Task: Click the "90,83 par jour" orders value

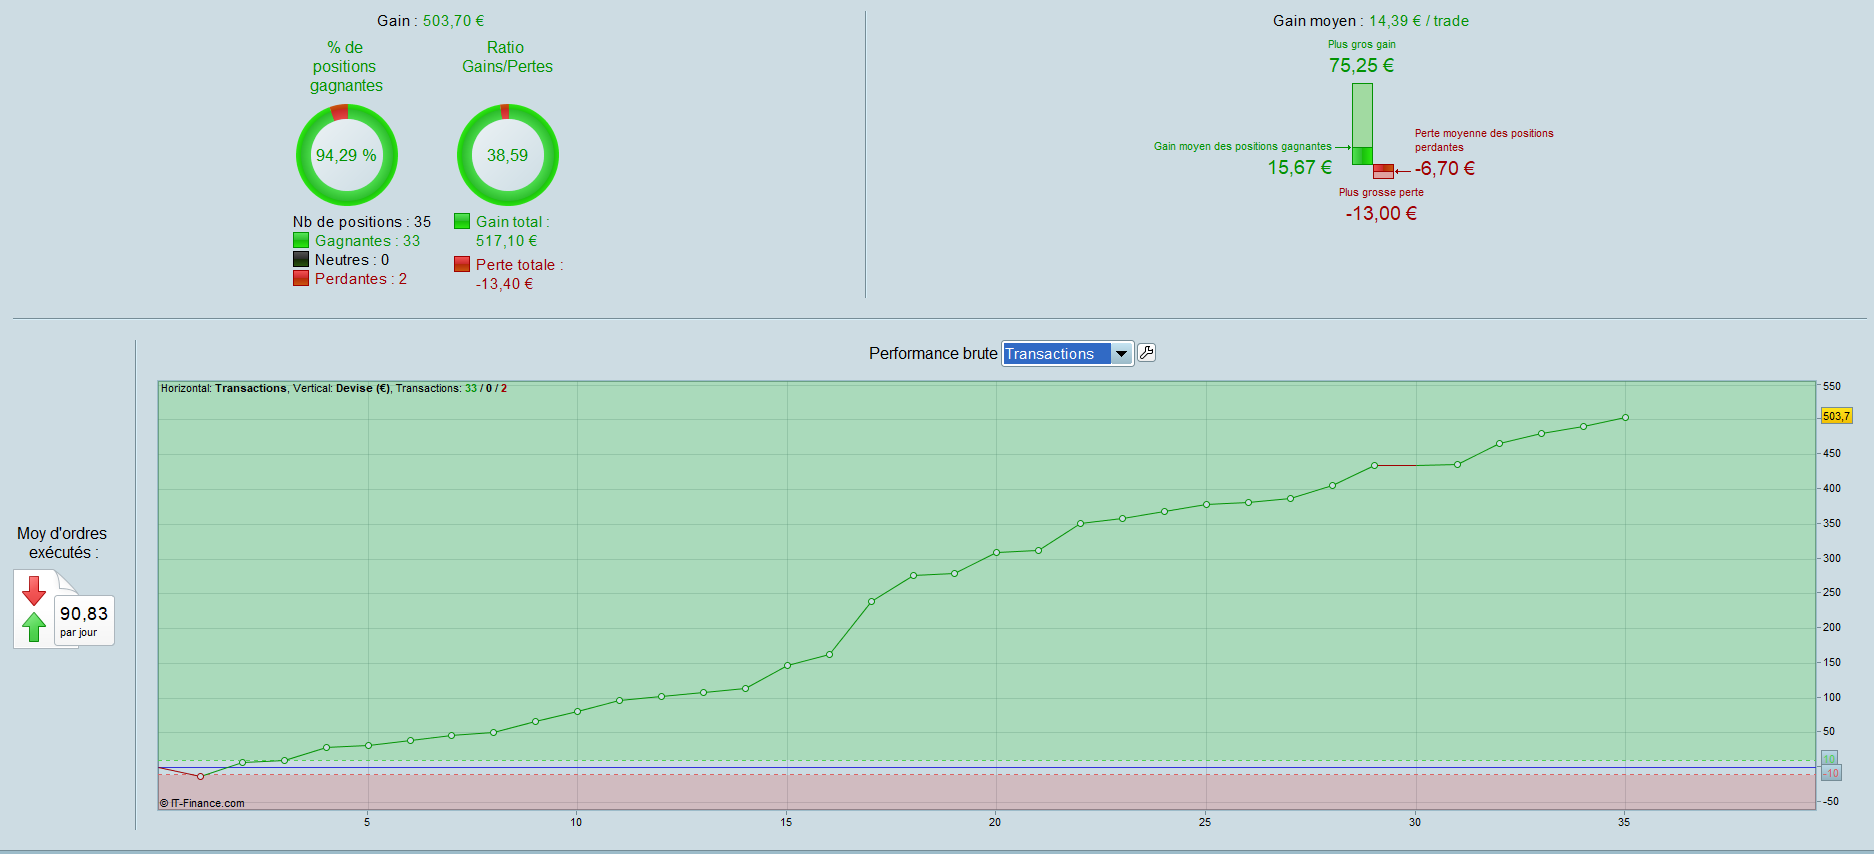Action: (84, 620)
